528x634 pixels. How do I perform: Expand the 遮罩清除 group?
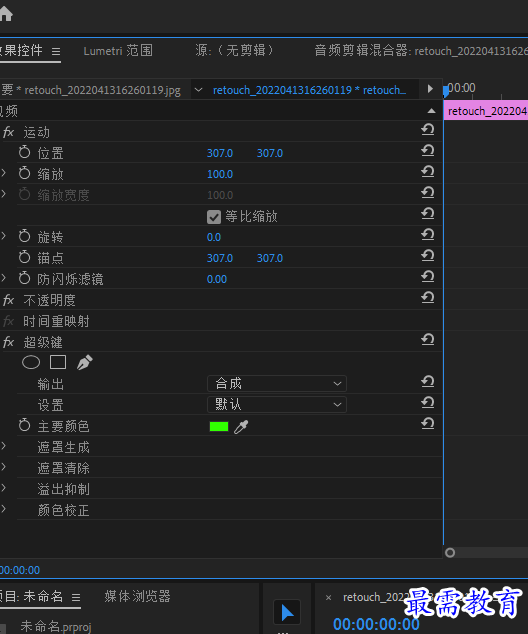(x=3, y=467)
